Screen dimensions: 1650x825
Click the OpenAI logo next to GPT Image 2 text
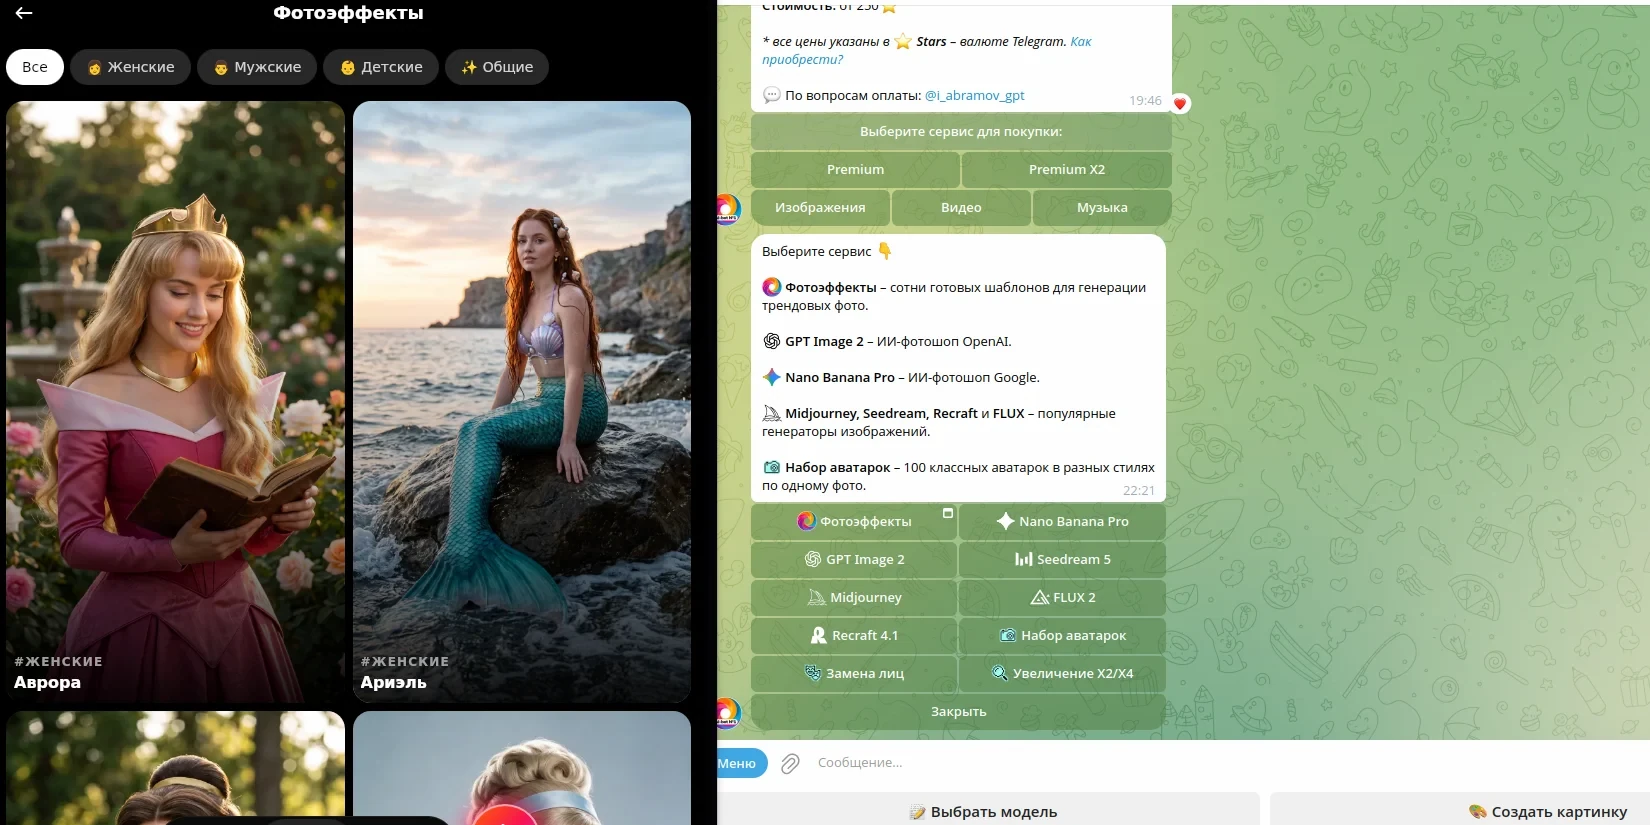(771, 341)
